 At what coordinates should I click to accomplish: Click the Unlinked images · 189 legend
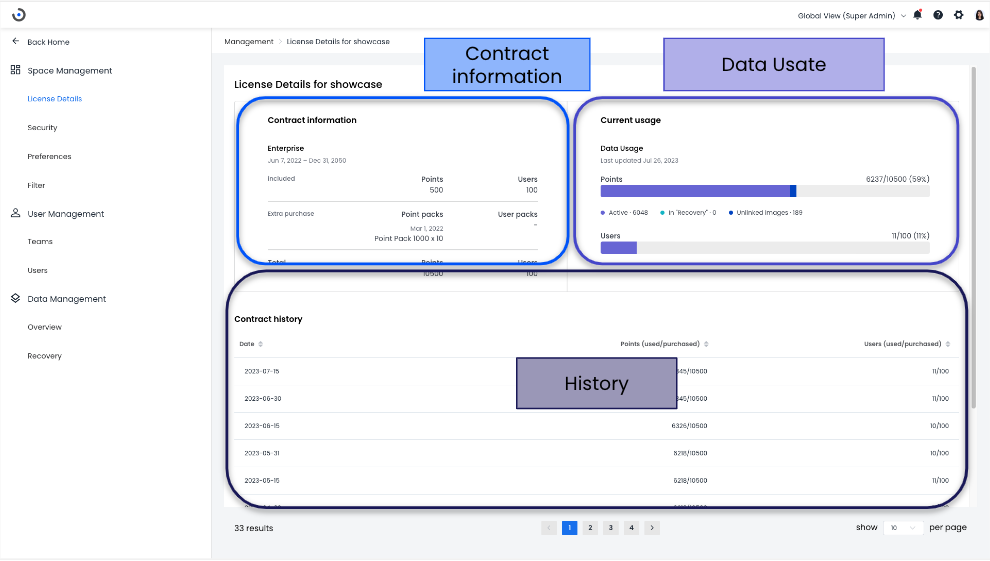point(765,213)
